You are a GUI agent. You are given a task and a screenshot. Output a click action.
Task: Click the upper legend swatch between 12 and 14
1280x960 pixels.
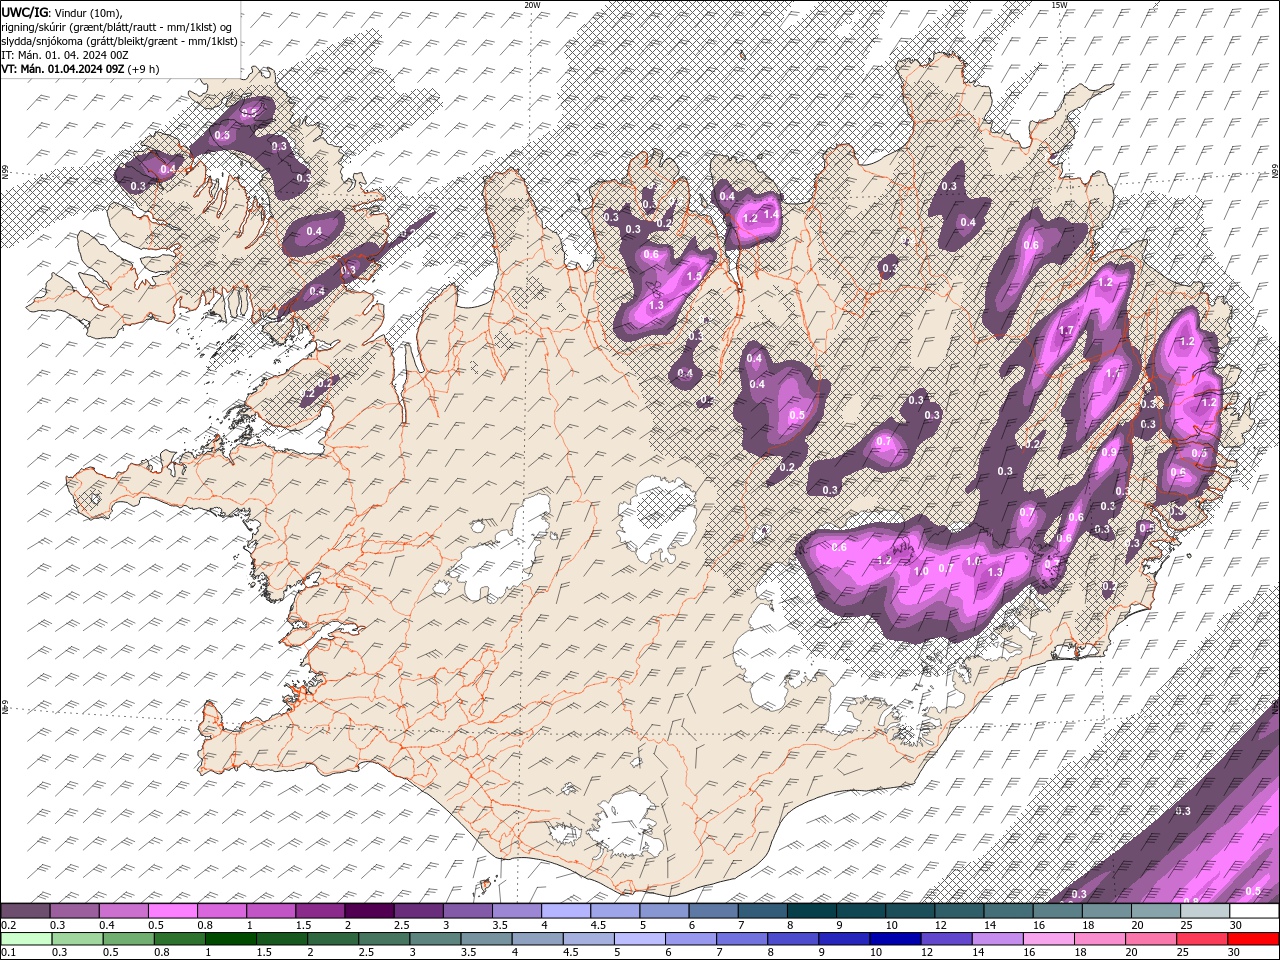(x=959, y=911)
